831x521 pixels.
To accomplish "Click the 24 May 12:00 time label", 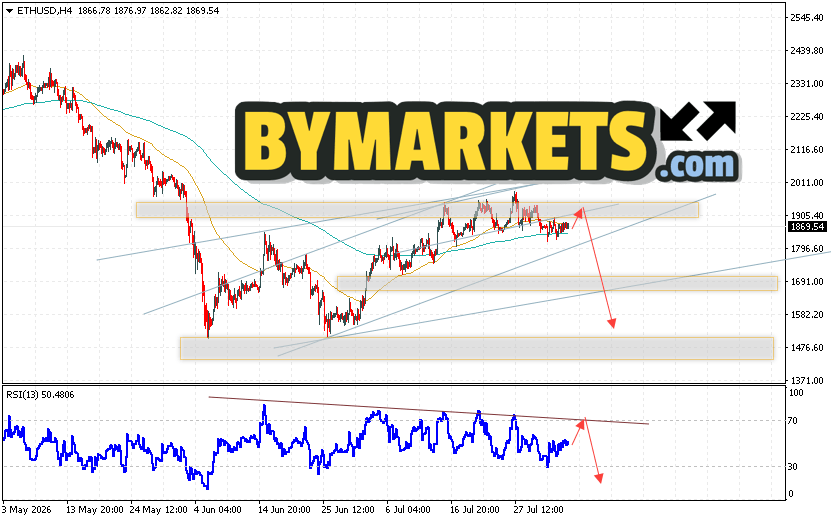I will click(x=159, y=510).
